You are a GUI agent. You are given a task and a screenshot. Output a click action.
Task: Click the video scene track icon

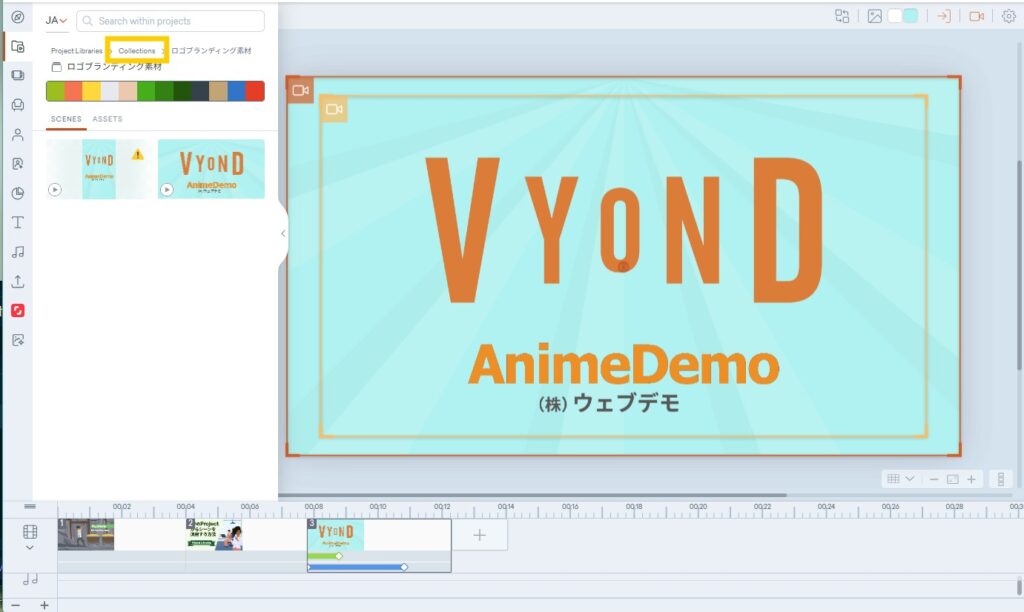(30, 532)
